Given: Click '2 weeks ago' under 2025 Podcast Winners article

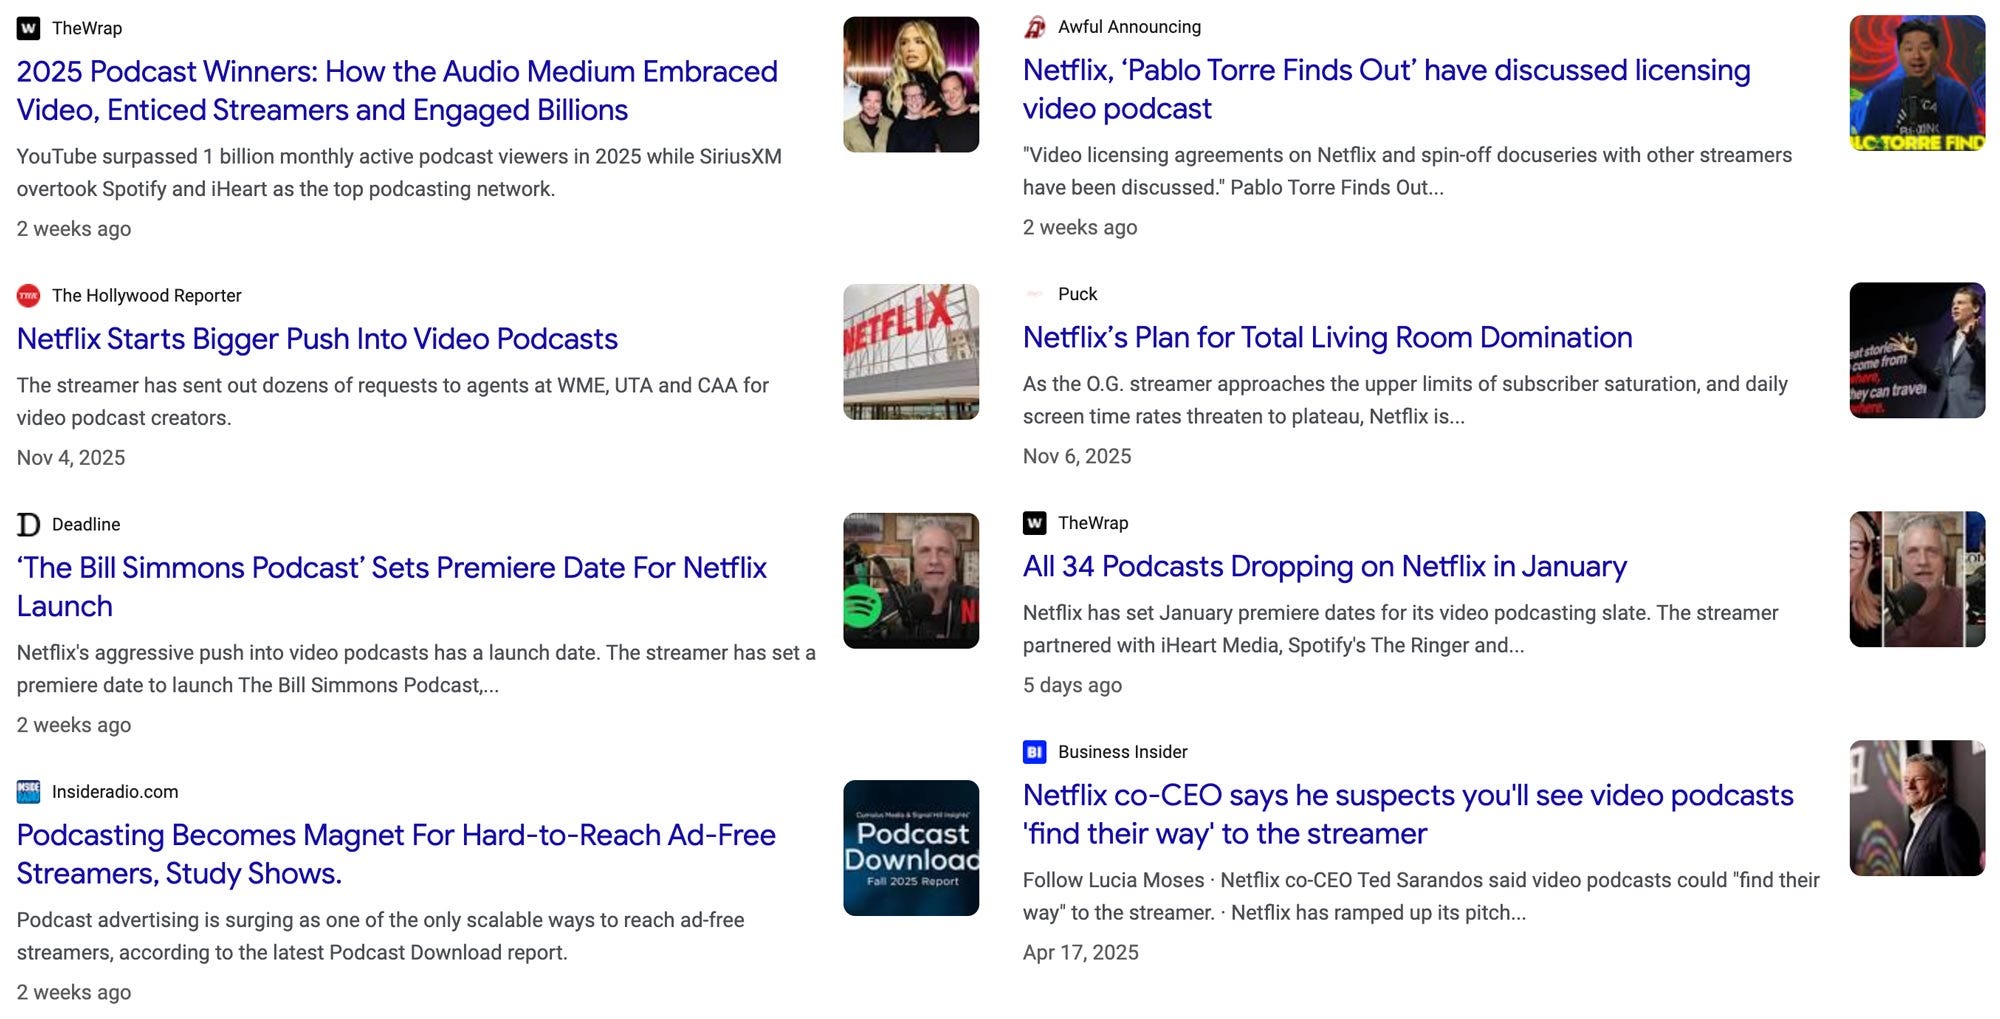Looking at the screenshot, I should 74,229.
